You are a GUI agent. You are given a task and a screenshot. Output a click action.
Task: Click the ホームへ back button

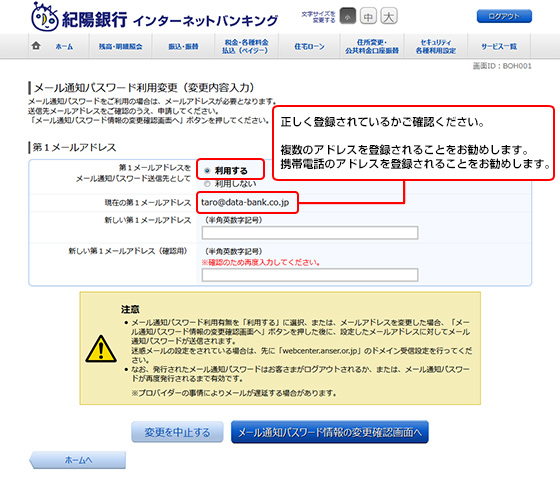tap(78, 460)
